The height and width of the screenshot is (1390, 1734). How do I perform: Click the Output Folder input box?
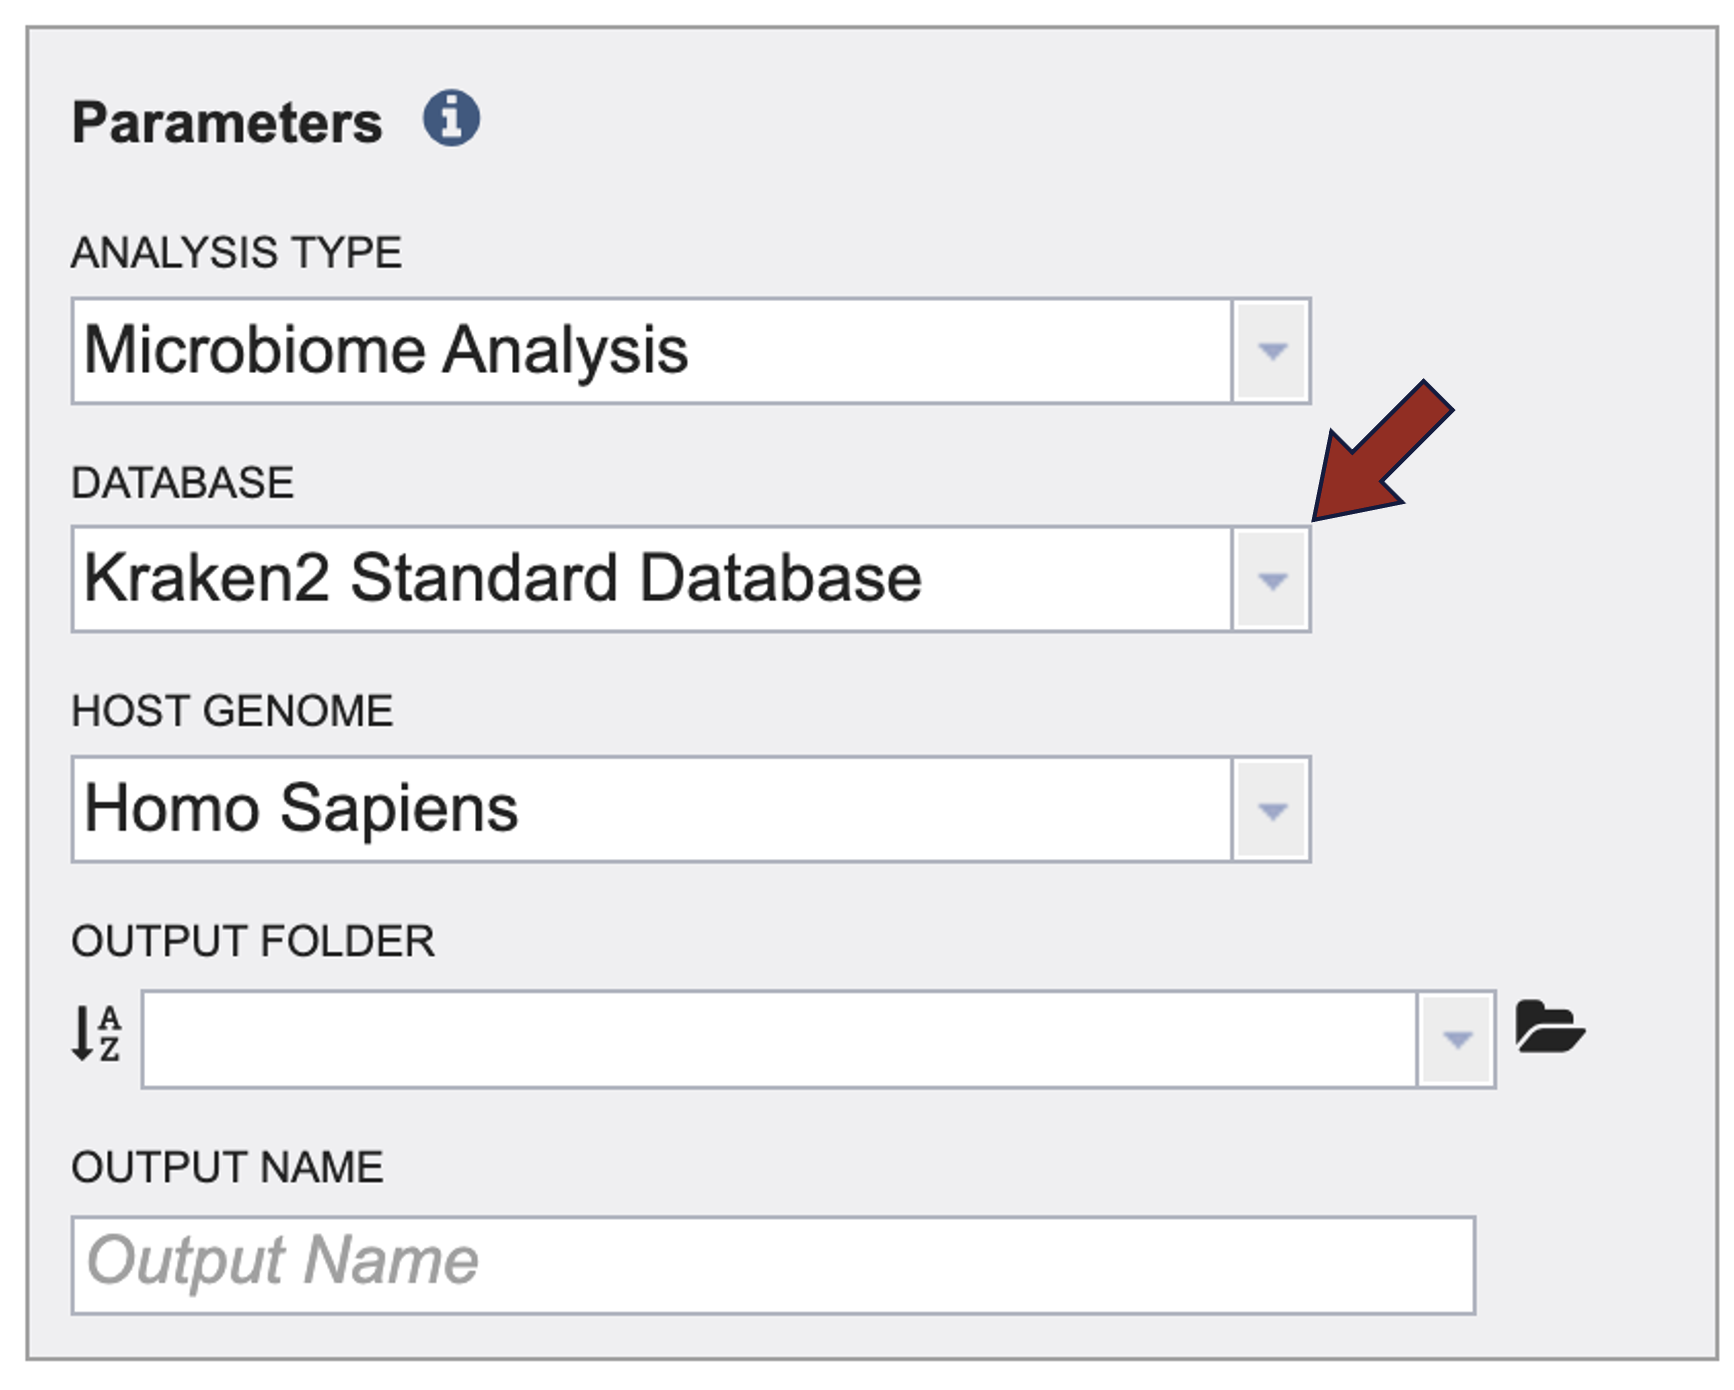tap(779, 1040)
